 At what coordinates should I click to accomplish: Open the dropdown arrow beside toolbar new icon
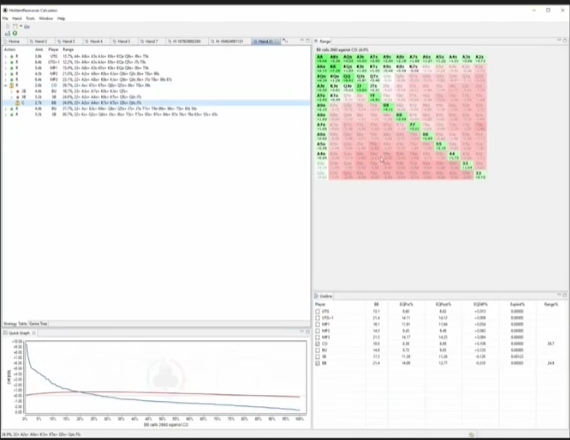[x=21, y=26]
